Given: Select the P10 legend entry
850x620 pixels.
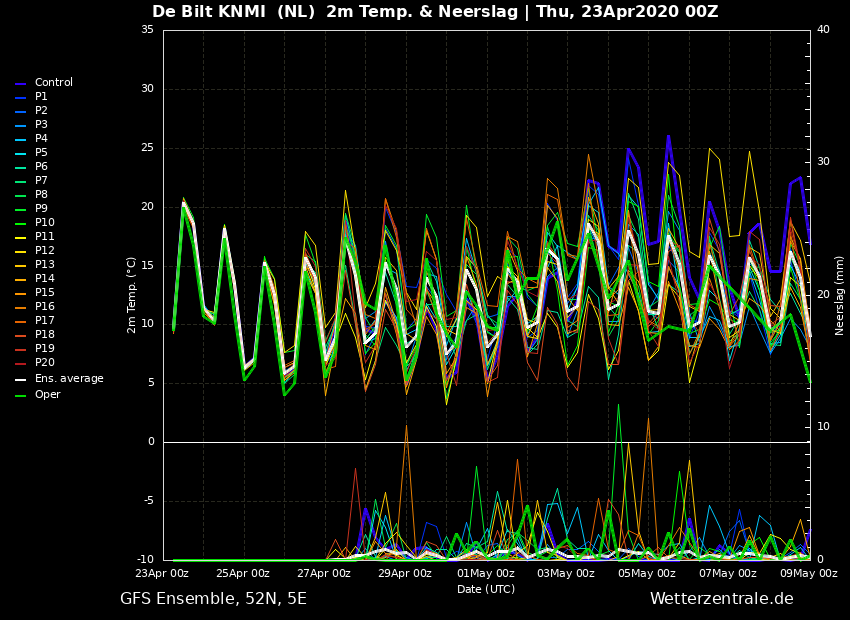Looking at the screenshot, I should click(x=44, y=223).
